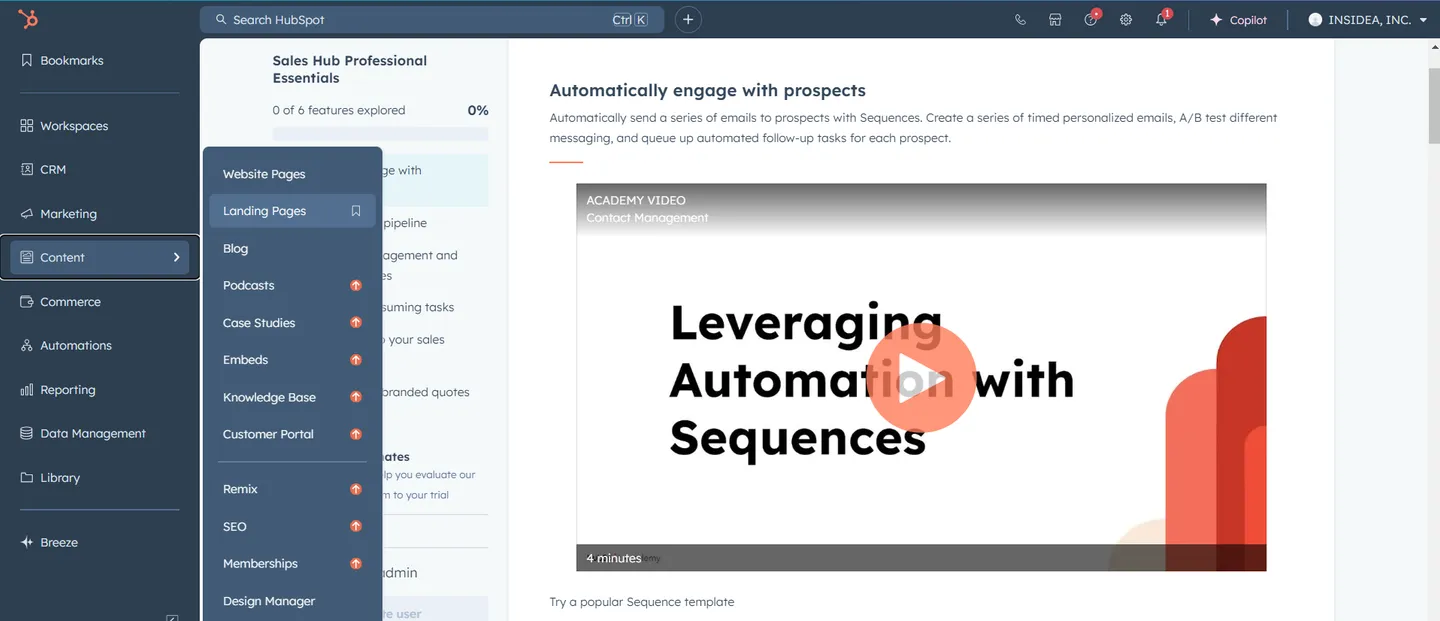1440x621 pixels.
Task: Click the plus quick-create button
Action: click(x=688, y=20)
